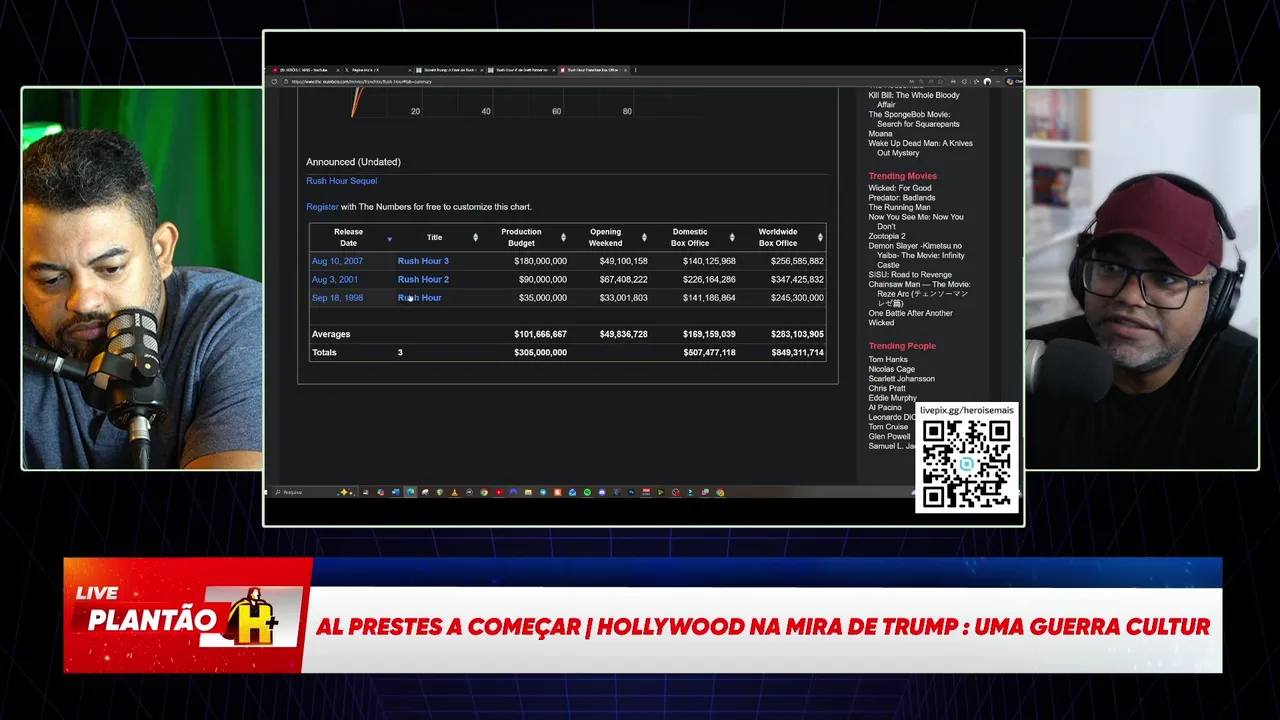Open Scarlett Johansson trending person link
Screen dimensions: 1280x720
[x=901, y=379]
